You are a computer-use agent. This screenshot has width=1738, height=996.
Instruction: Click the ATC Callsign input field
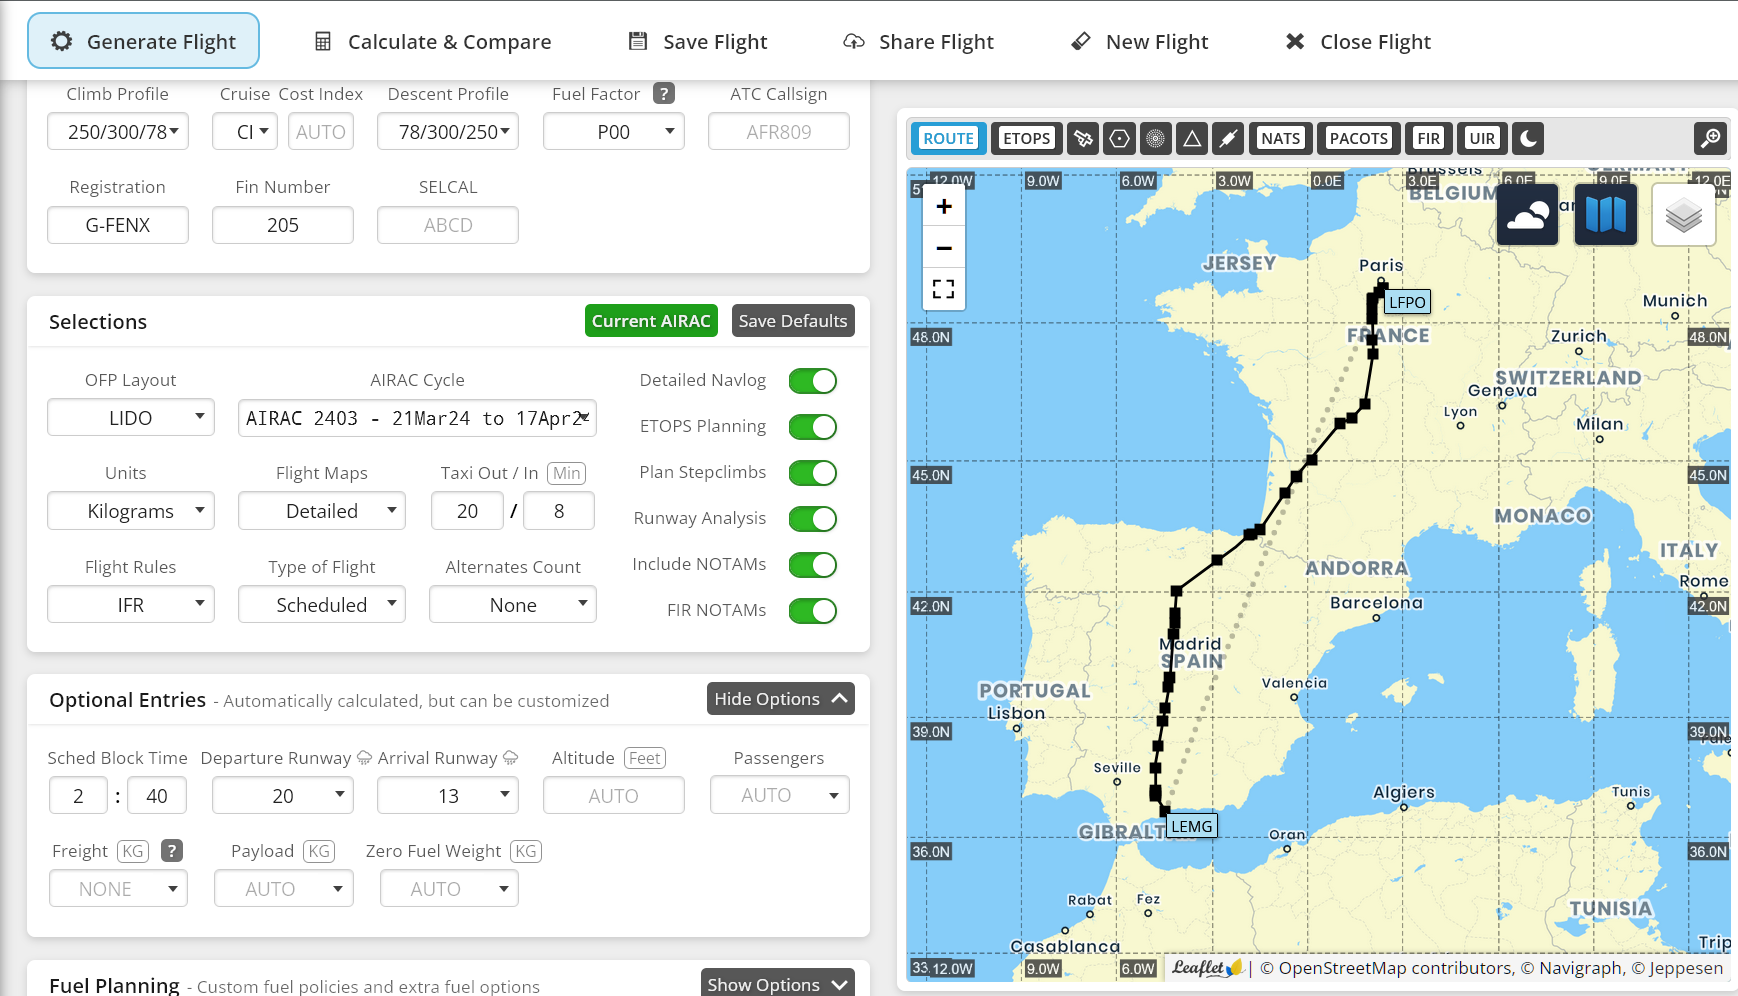[x=779, y=131]
